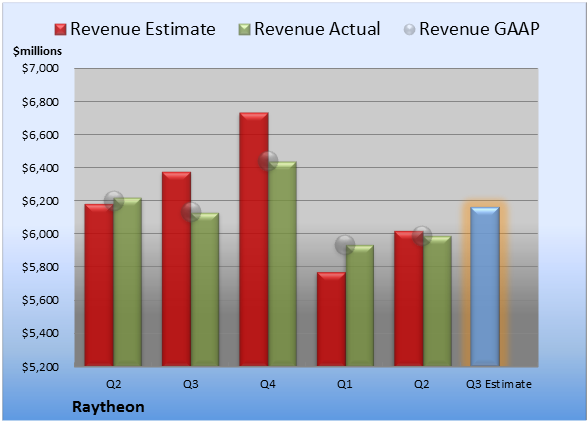
Task: Click the GAAP sphere marker above Q4
Action: click(x=268, y=161)
